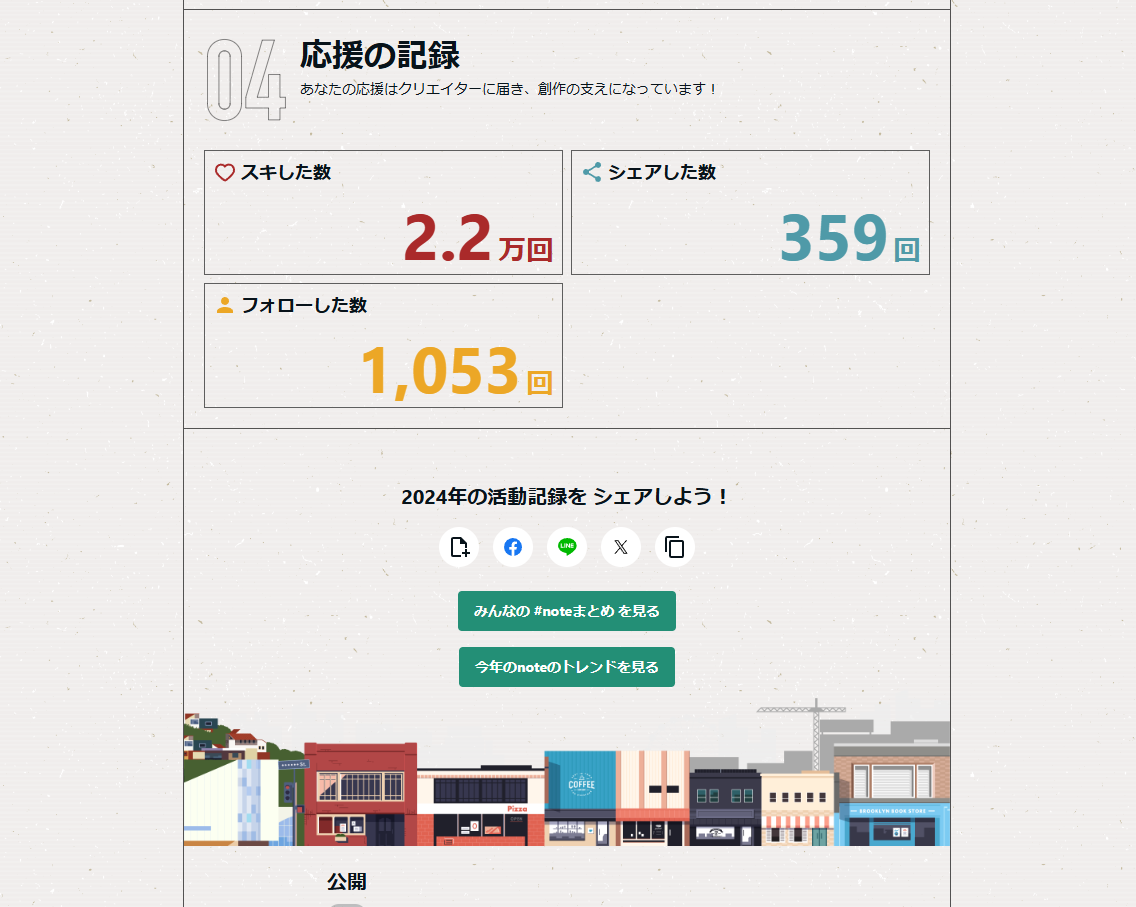Click the 359回 share count

point(848,240)
